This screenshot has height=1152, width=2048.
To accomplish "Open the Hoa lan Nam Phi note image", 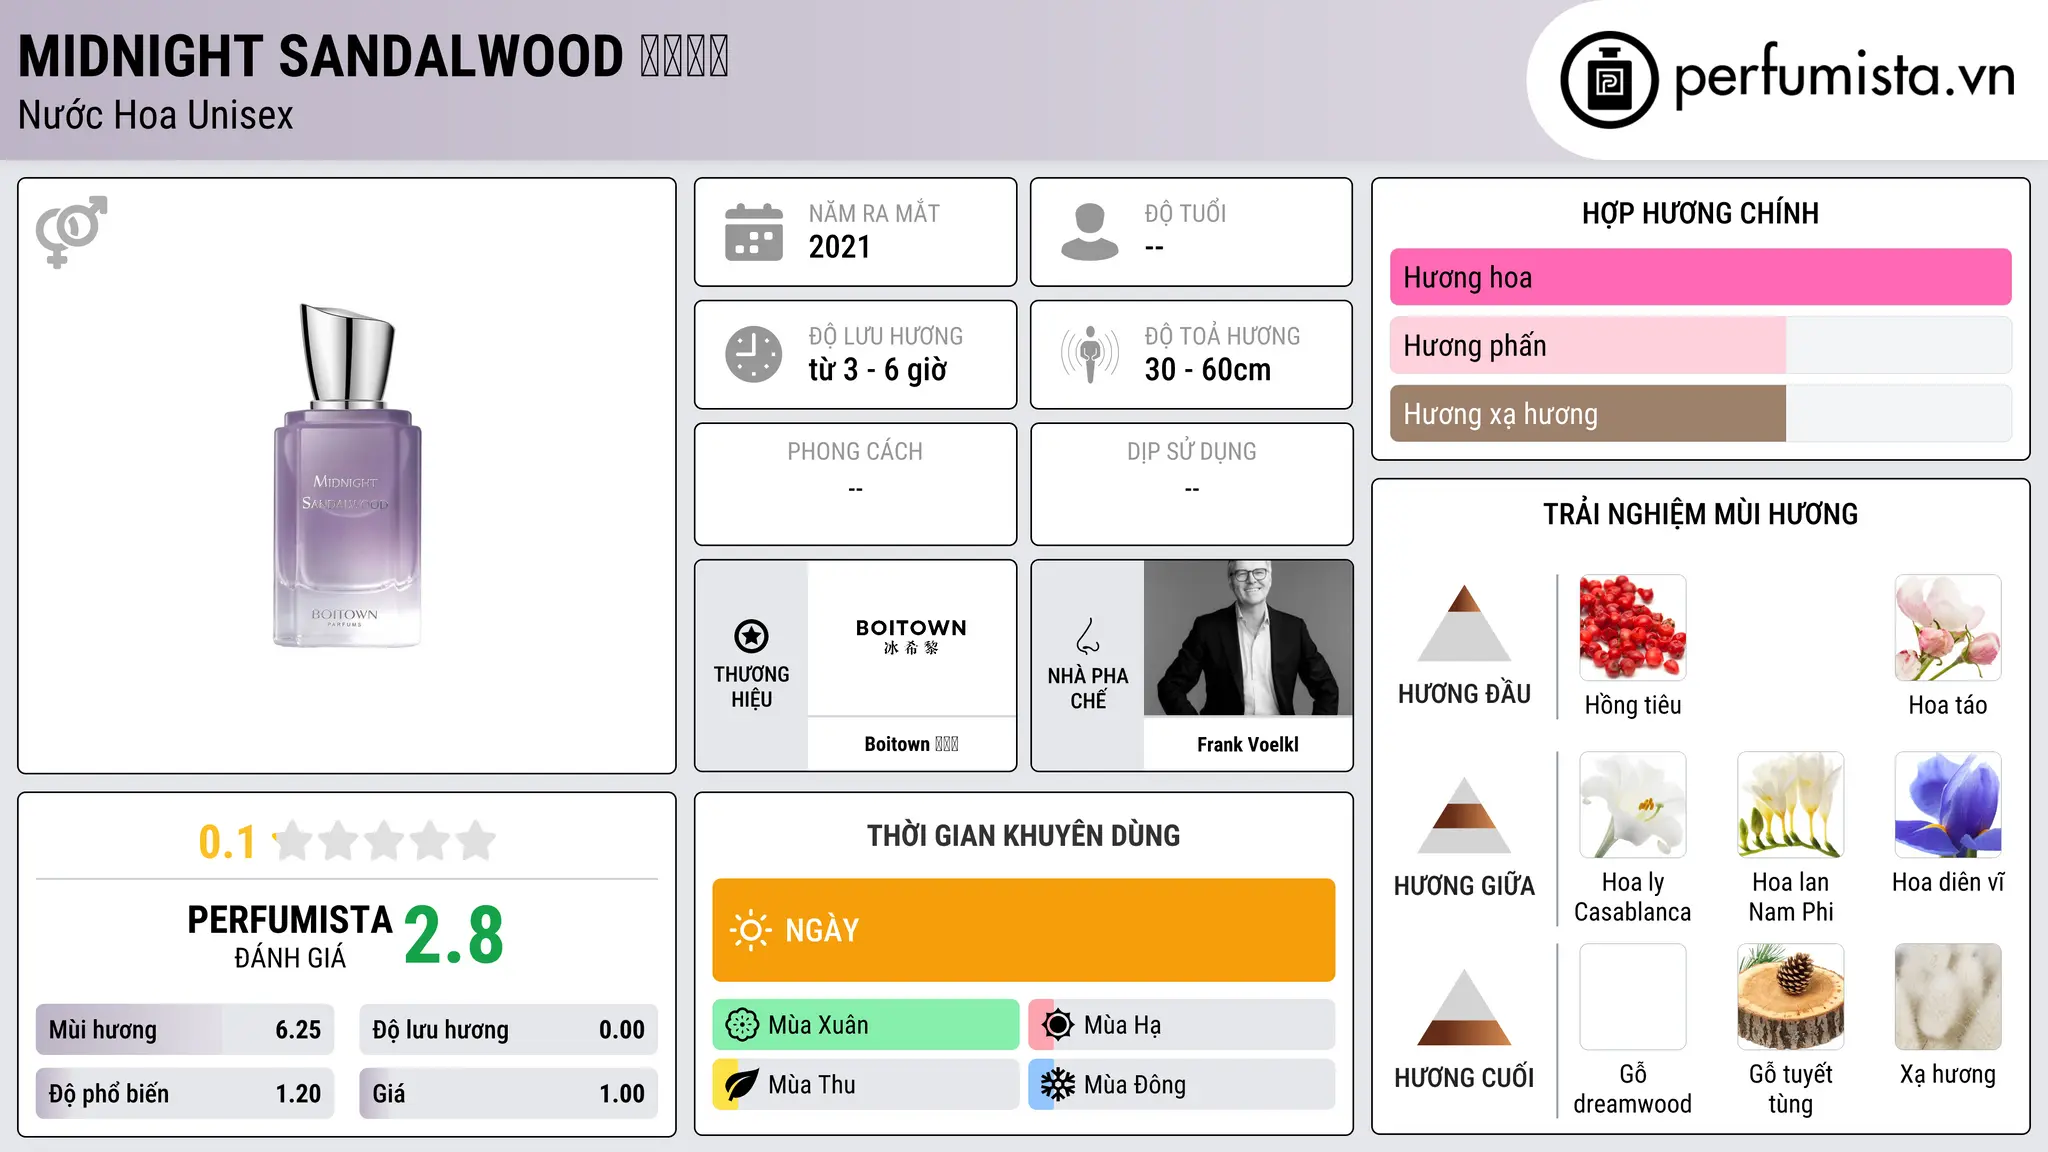I will (1791, 805).
